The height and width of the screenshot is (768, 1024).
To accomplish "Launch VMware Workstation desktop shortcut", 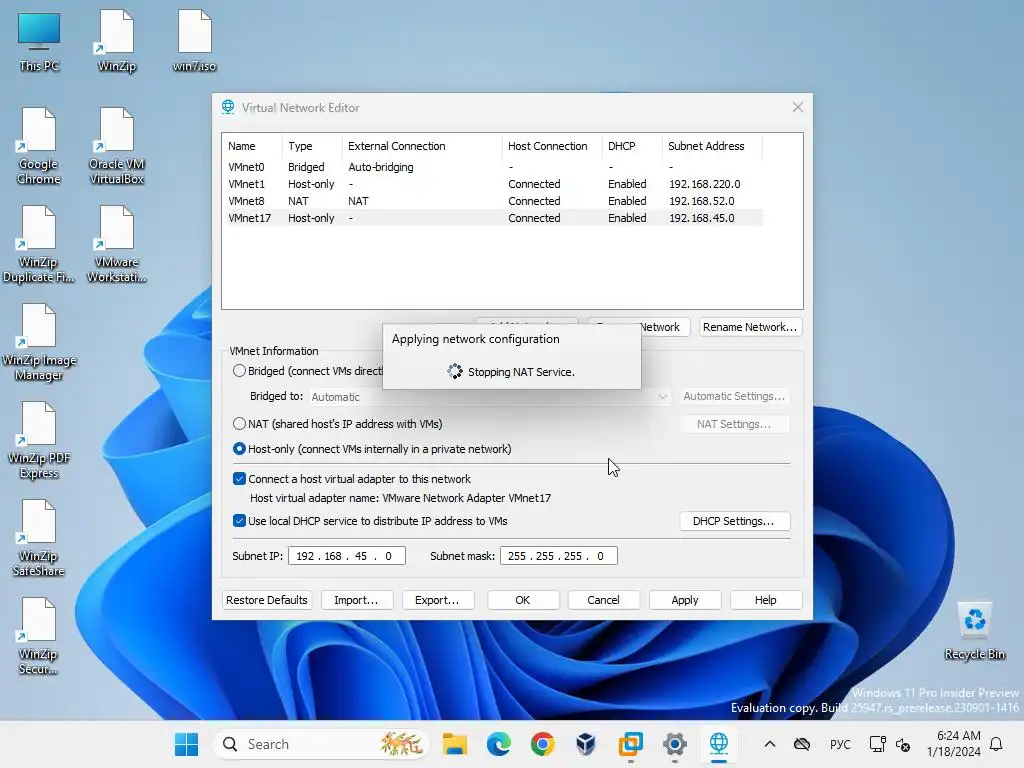I will tap(116, 244).
